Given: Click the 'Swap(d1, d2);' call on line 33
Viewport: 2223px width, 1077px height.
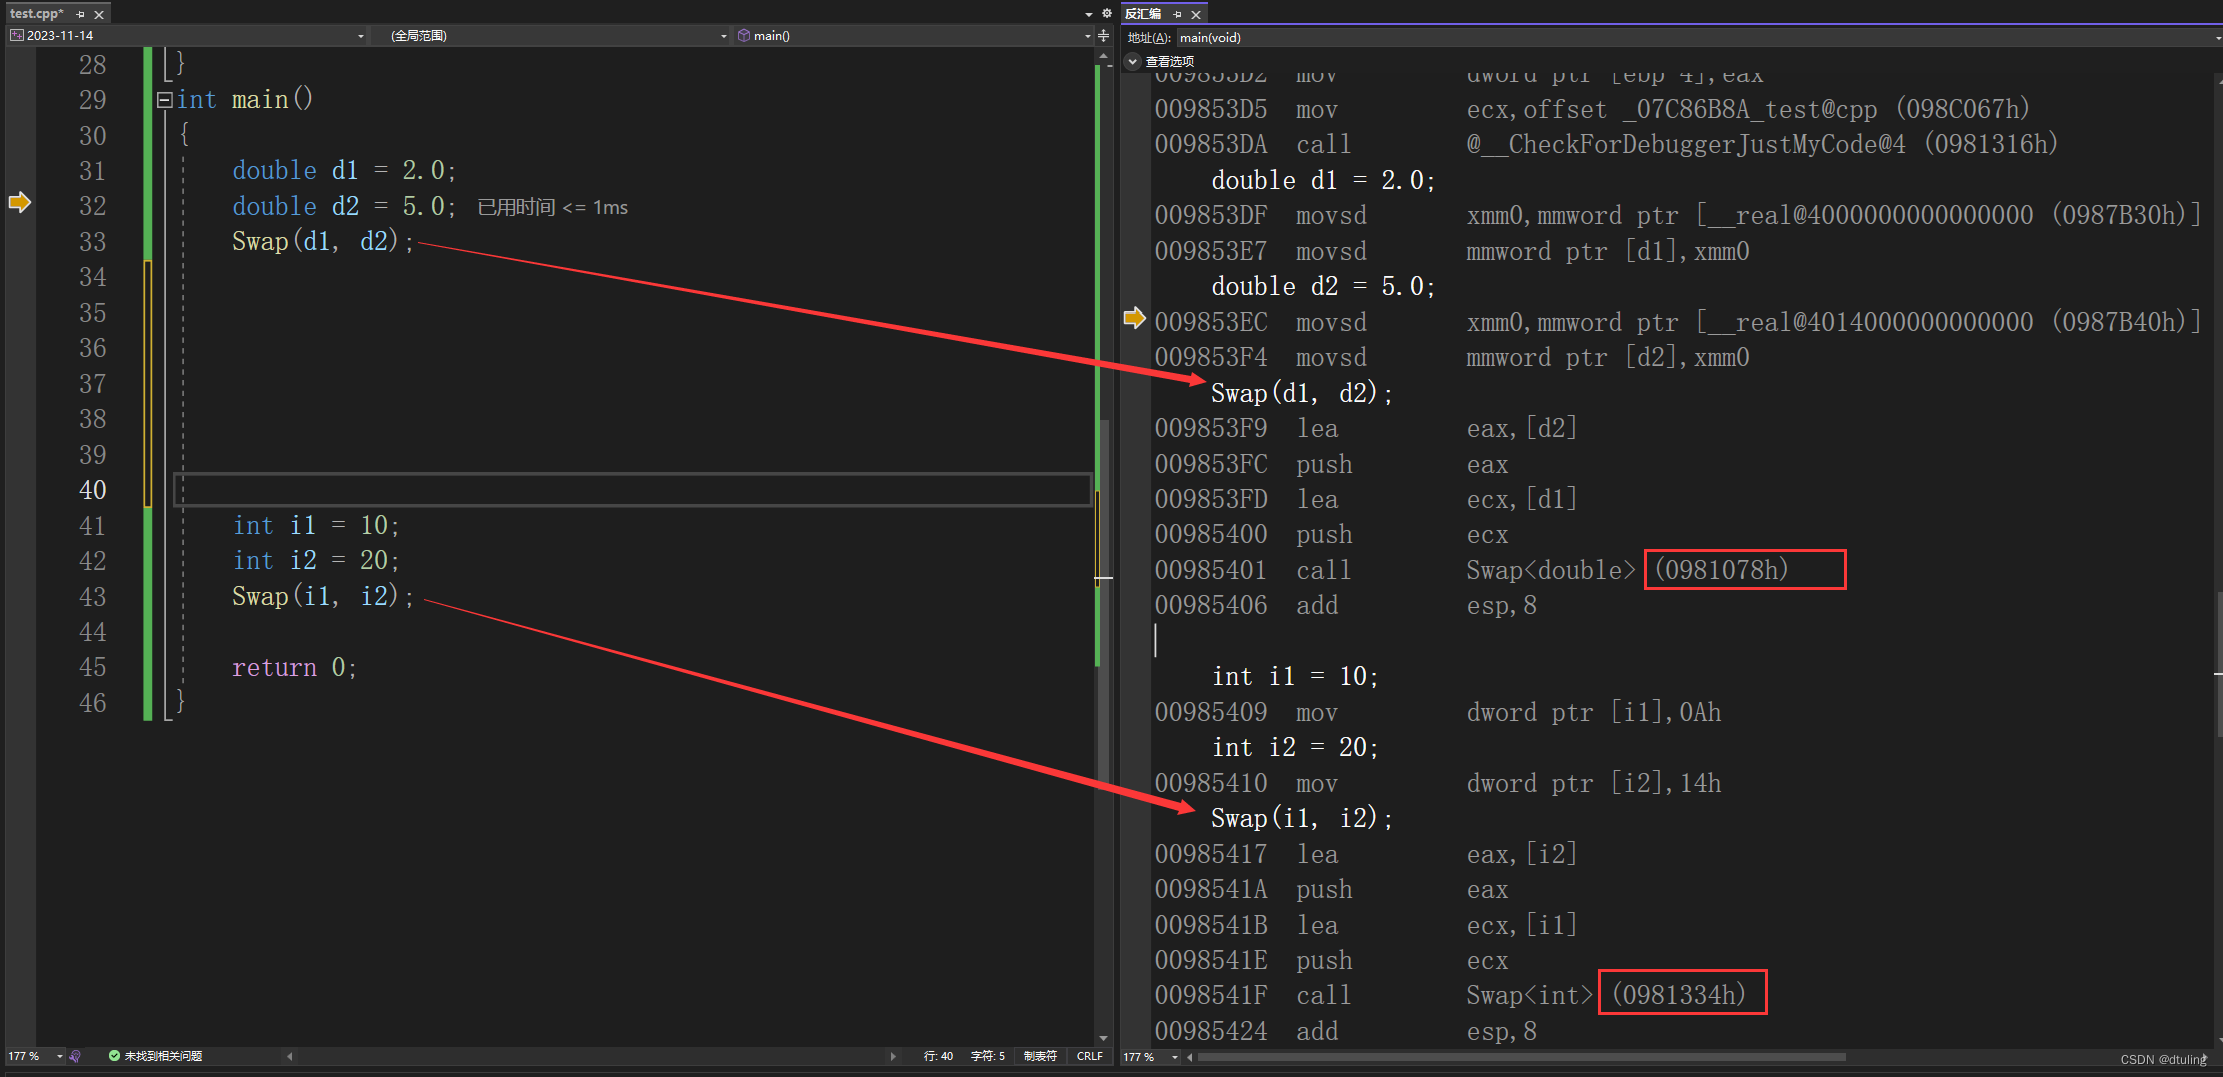Looking at the screenshot, I should click(322, 242).
